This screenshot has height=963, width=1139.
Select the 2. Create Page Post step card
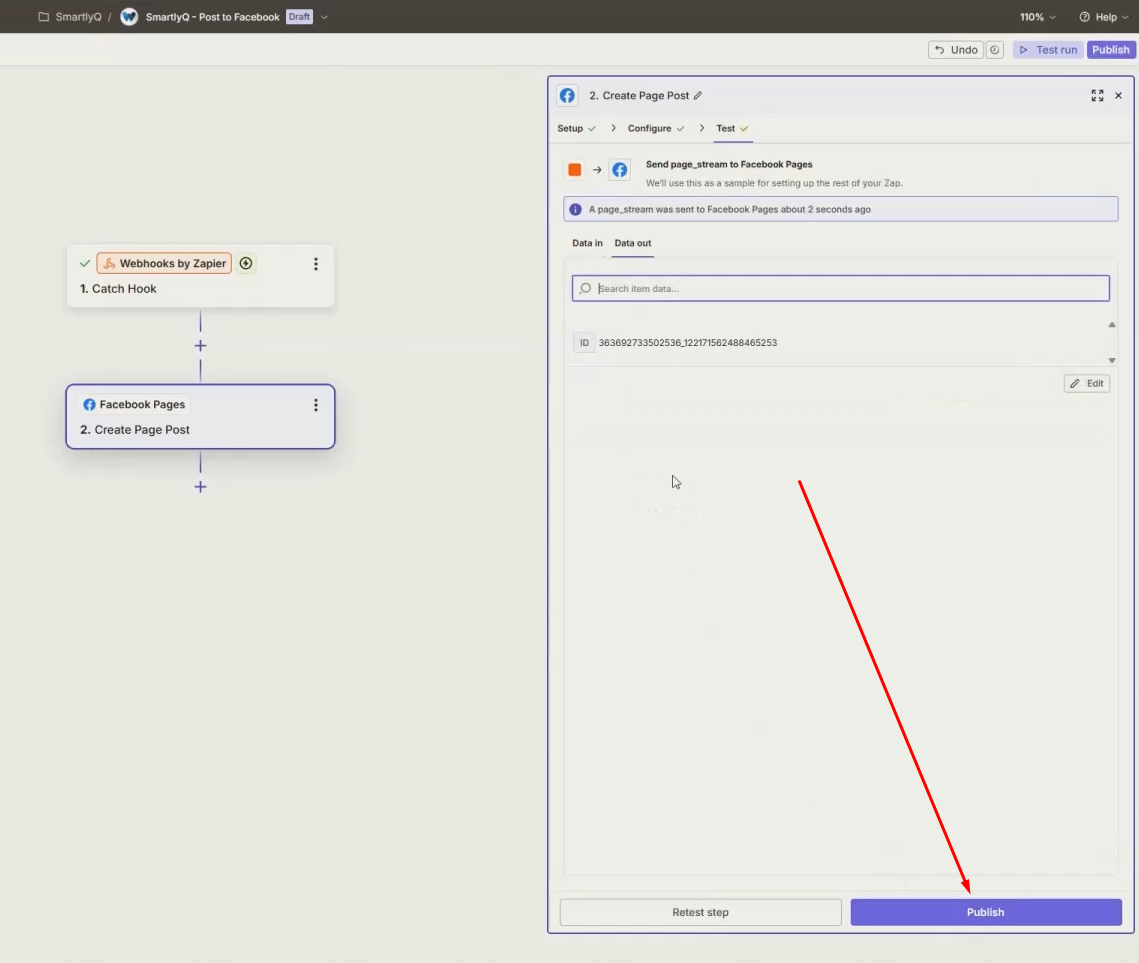pyautogui.click(x=200, y=417)
